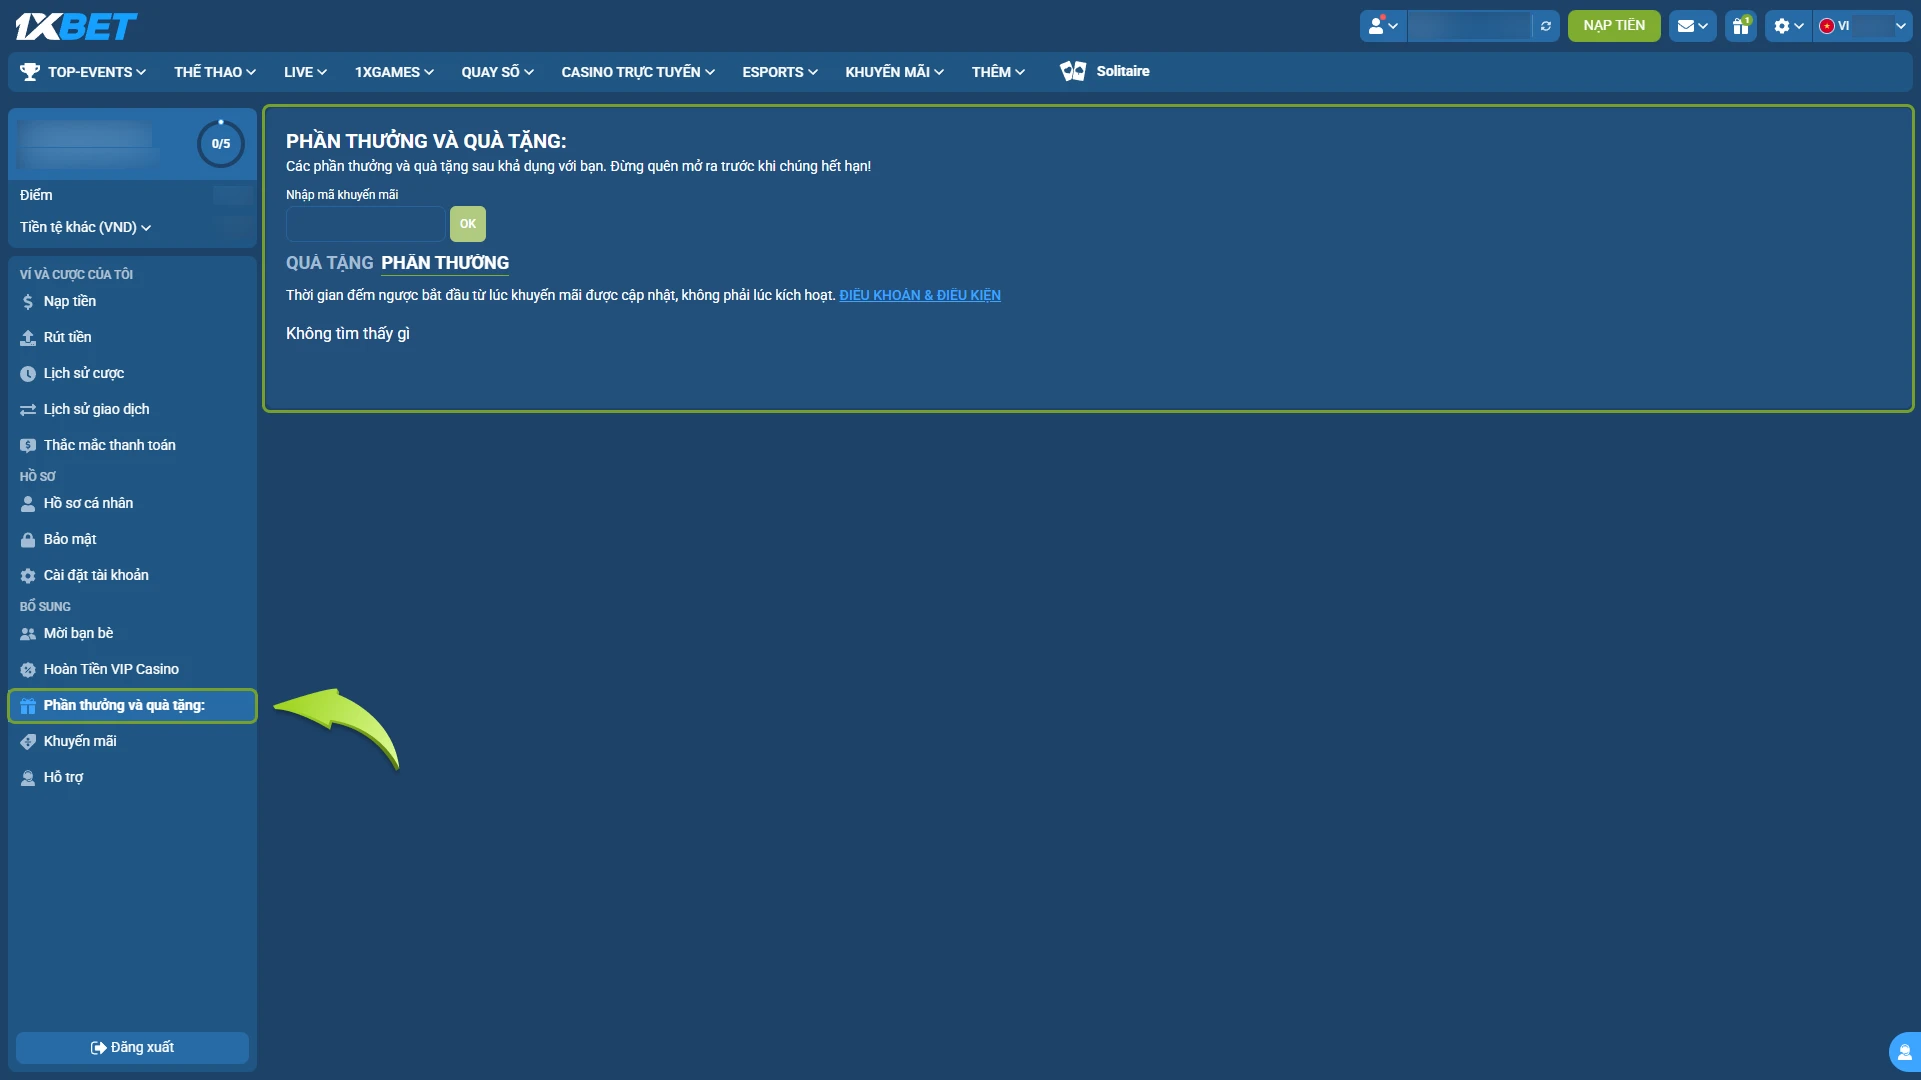Open Hồ sơ cá nhân in sidebar
The width and height of the screenshot is (1921, 1080).
pyautogui.click(x=132, y=504)
